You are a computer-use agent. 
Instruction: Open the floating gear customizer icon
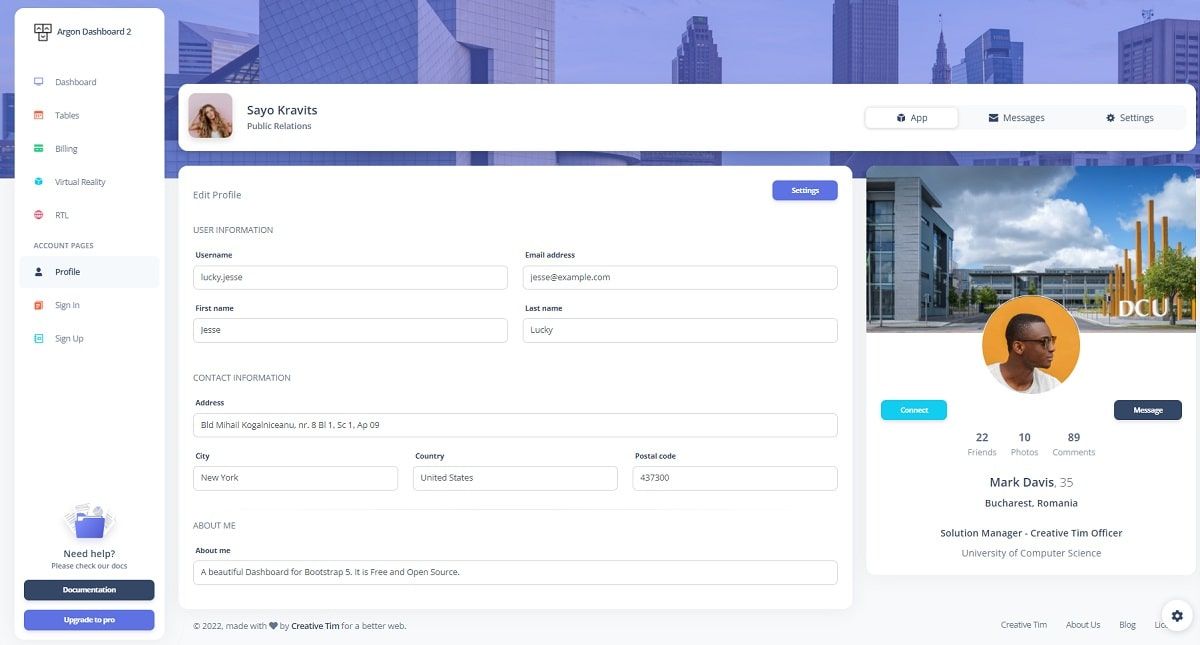pyautogui.click(x=1176, y=615)
